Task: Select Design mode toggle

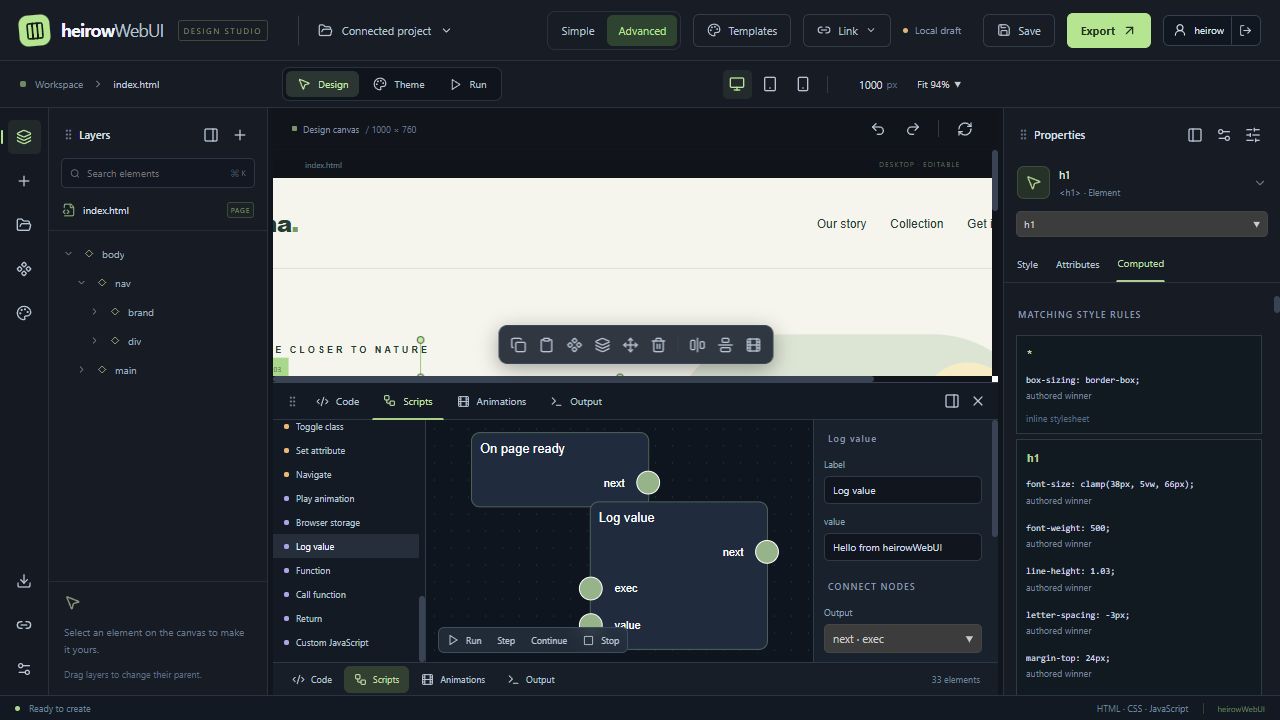Action: pos(323,84)
